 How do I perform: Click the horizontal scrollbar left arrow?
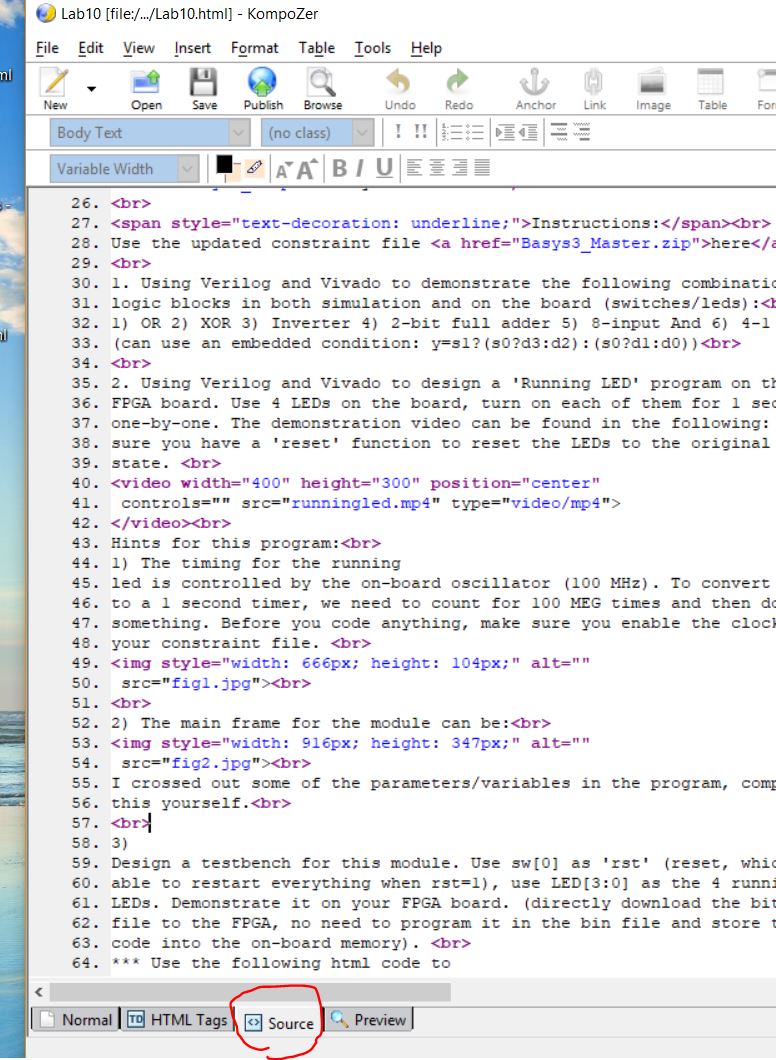point(40,992)
